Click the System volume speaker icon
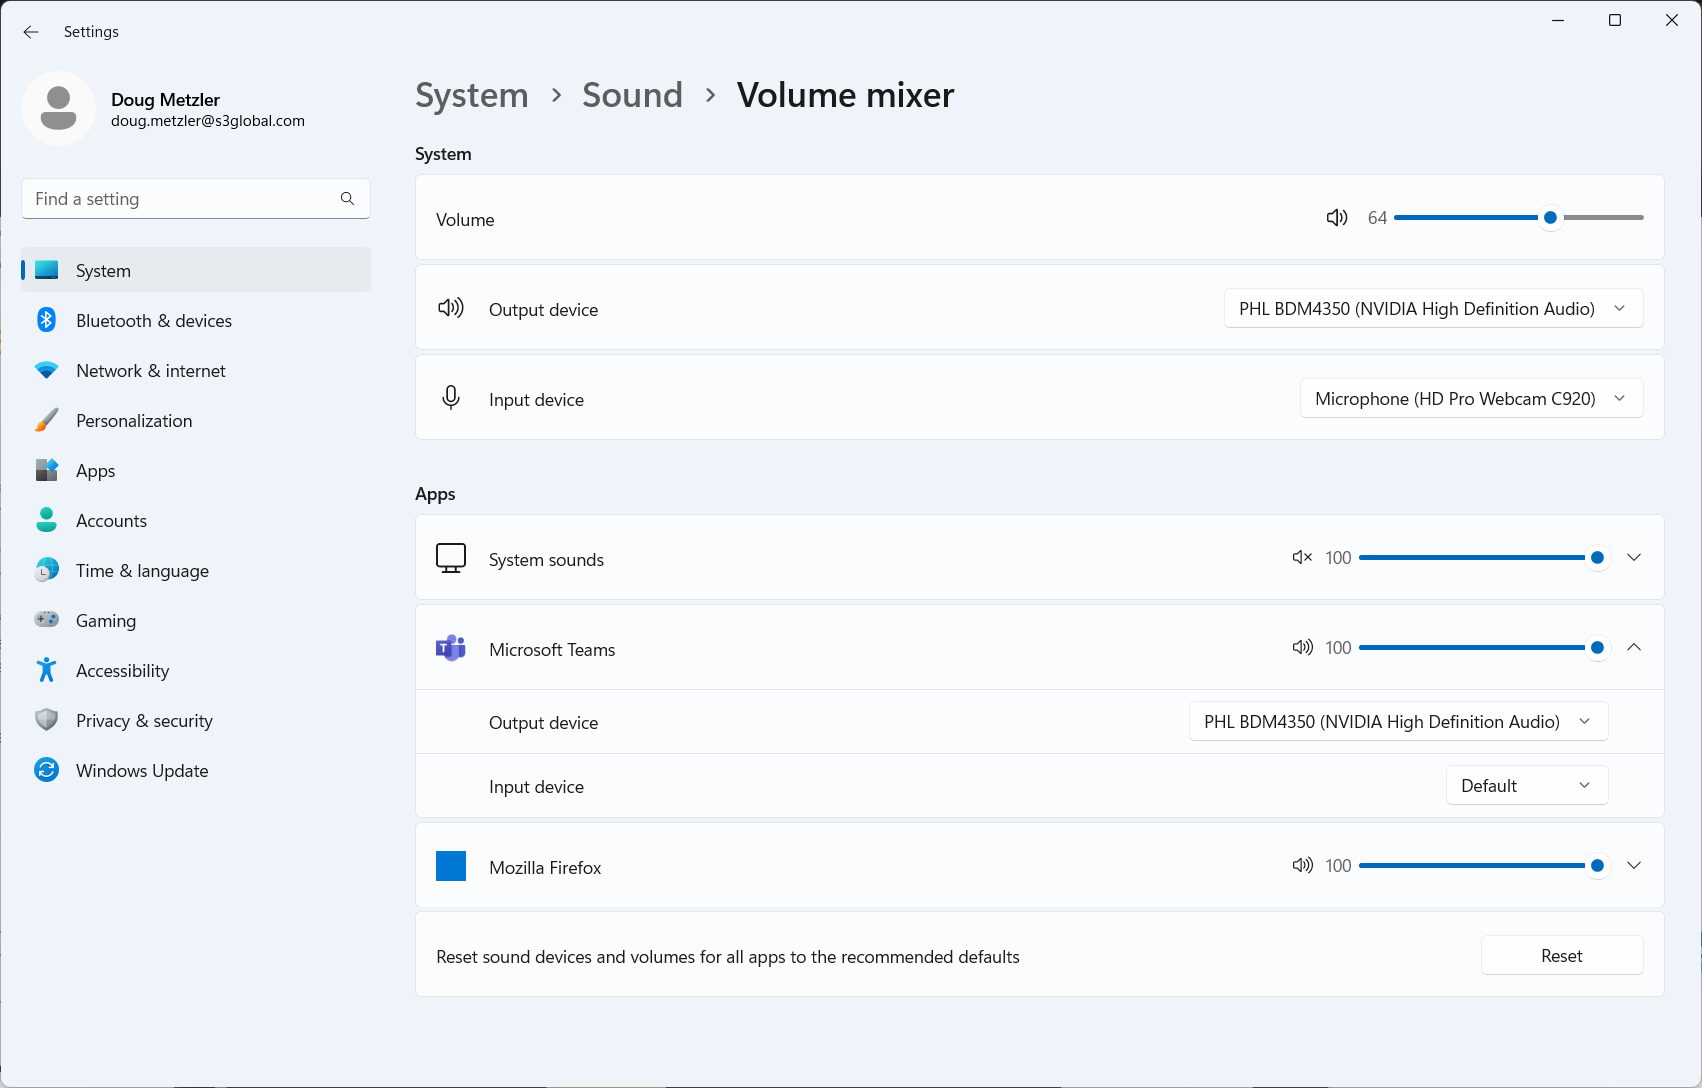Screen dimensions: 1702x1088 coord(1336,217)
